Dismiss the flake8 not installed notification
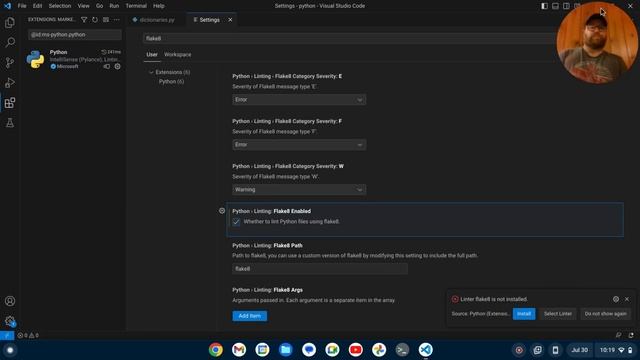 (x=627, y=299)
